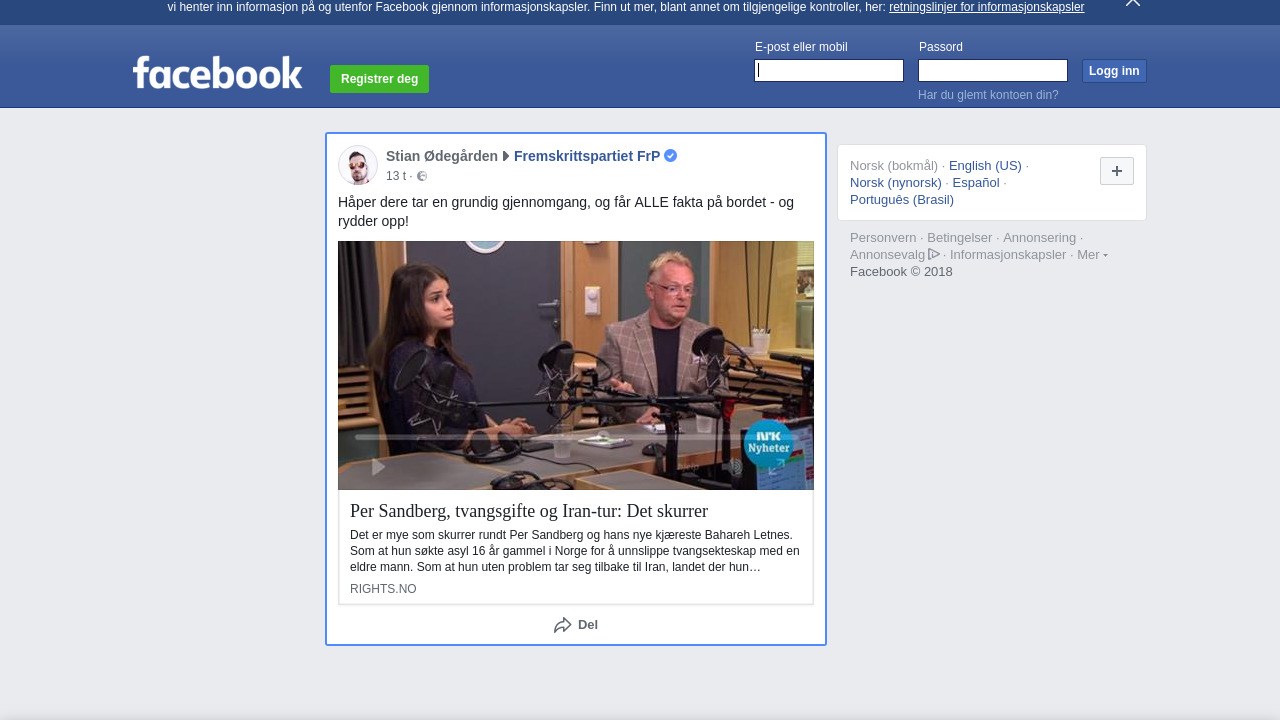Open the Informasjonskapsler footer link
The image size is (1280, 720).
click(x=1008, y=255)
